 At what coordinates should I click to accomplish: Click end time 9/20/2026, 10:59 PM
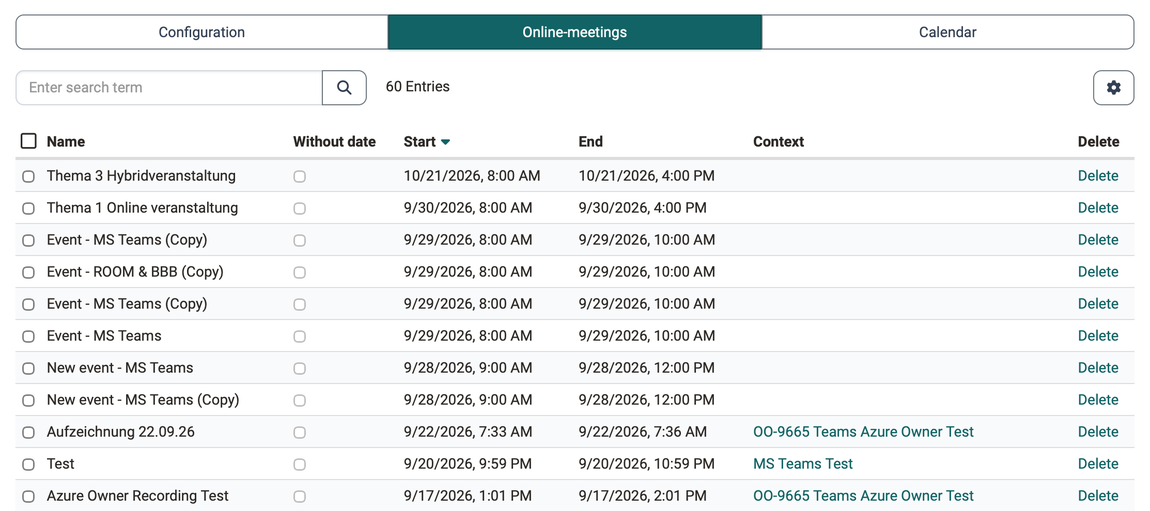[647, 464]
